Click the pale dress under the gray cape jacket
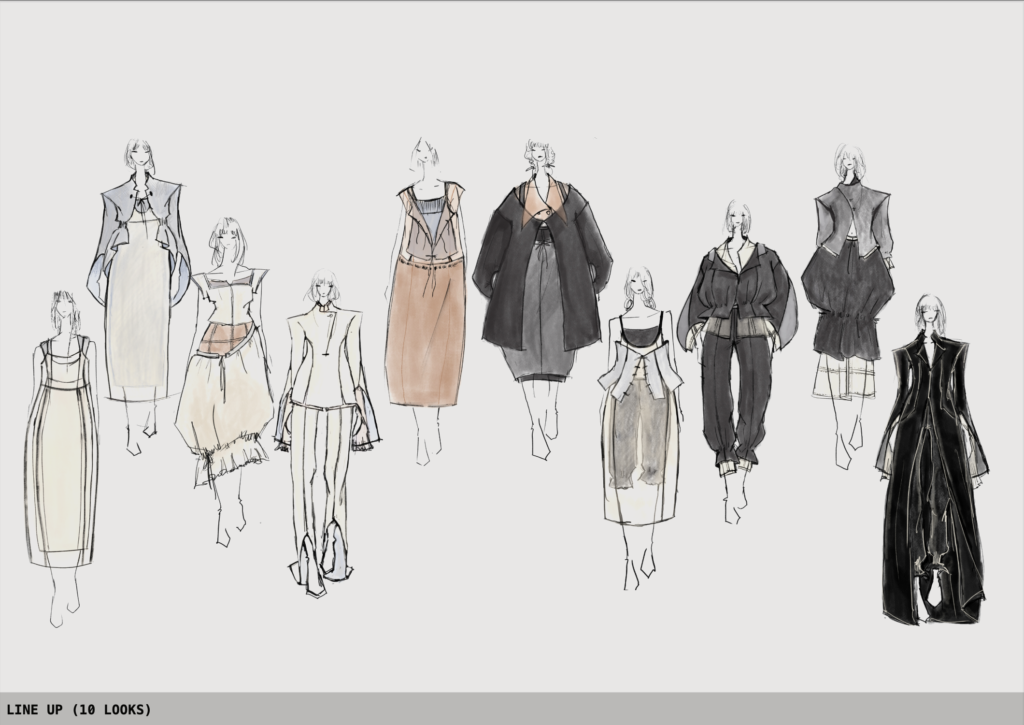The image size is (1024, 725). 134,320
